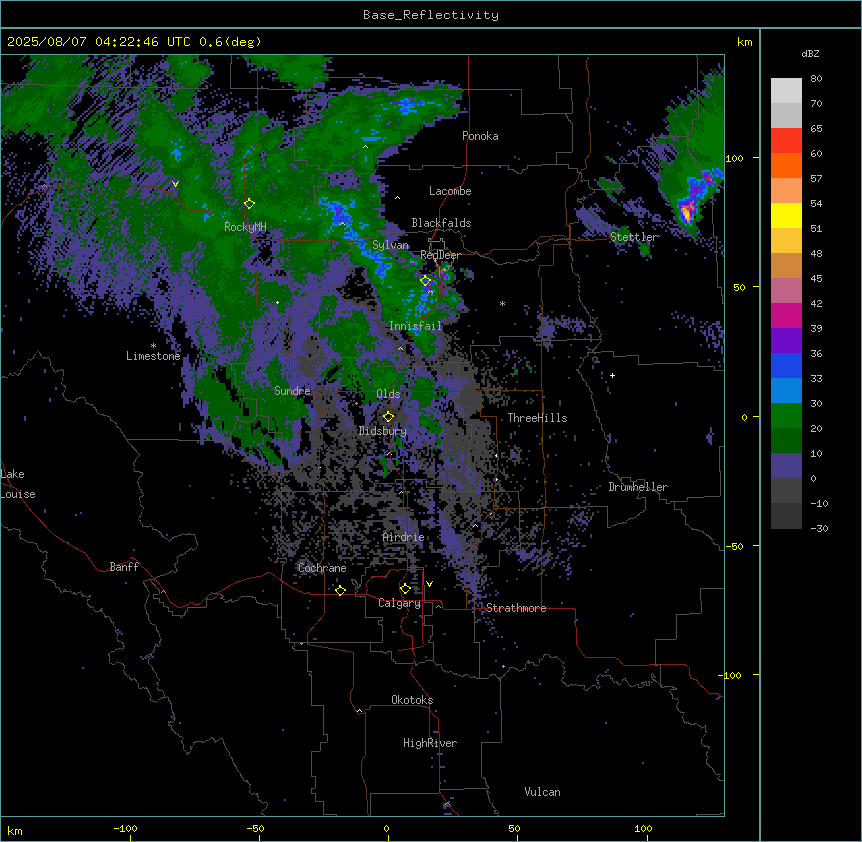Select the Calgary city label
This screenshot has height=842, width=862.
[x=400, y=603]
